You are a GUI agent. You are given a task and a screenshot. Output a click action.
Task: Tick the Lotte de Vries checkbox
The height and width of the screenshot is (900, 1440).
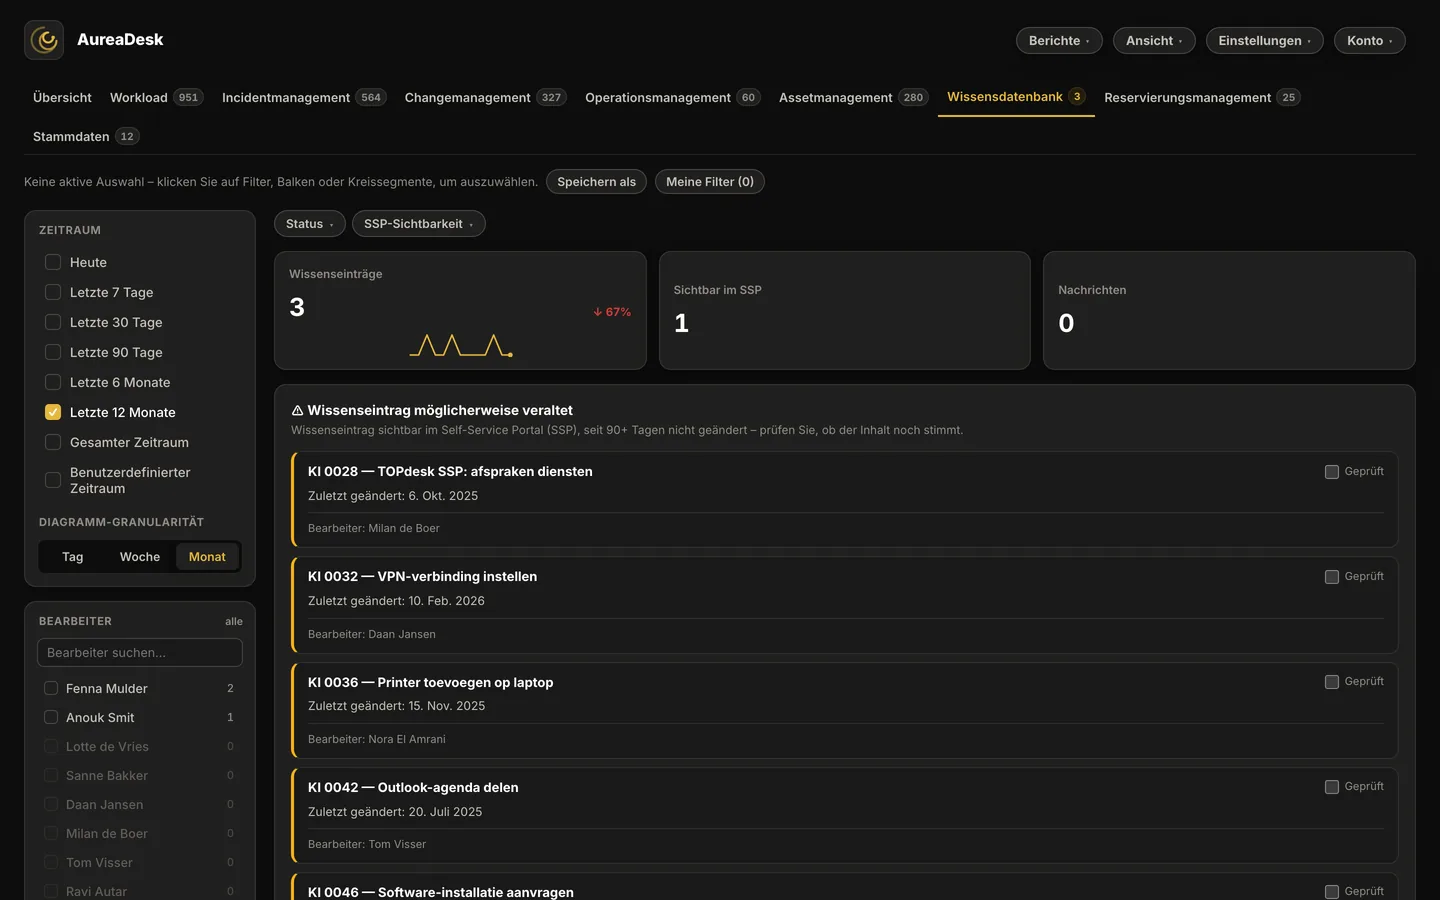point(51,746)
